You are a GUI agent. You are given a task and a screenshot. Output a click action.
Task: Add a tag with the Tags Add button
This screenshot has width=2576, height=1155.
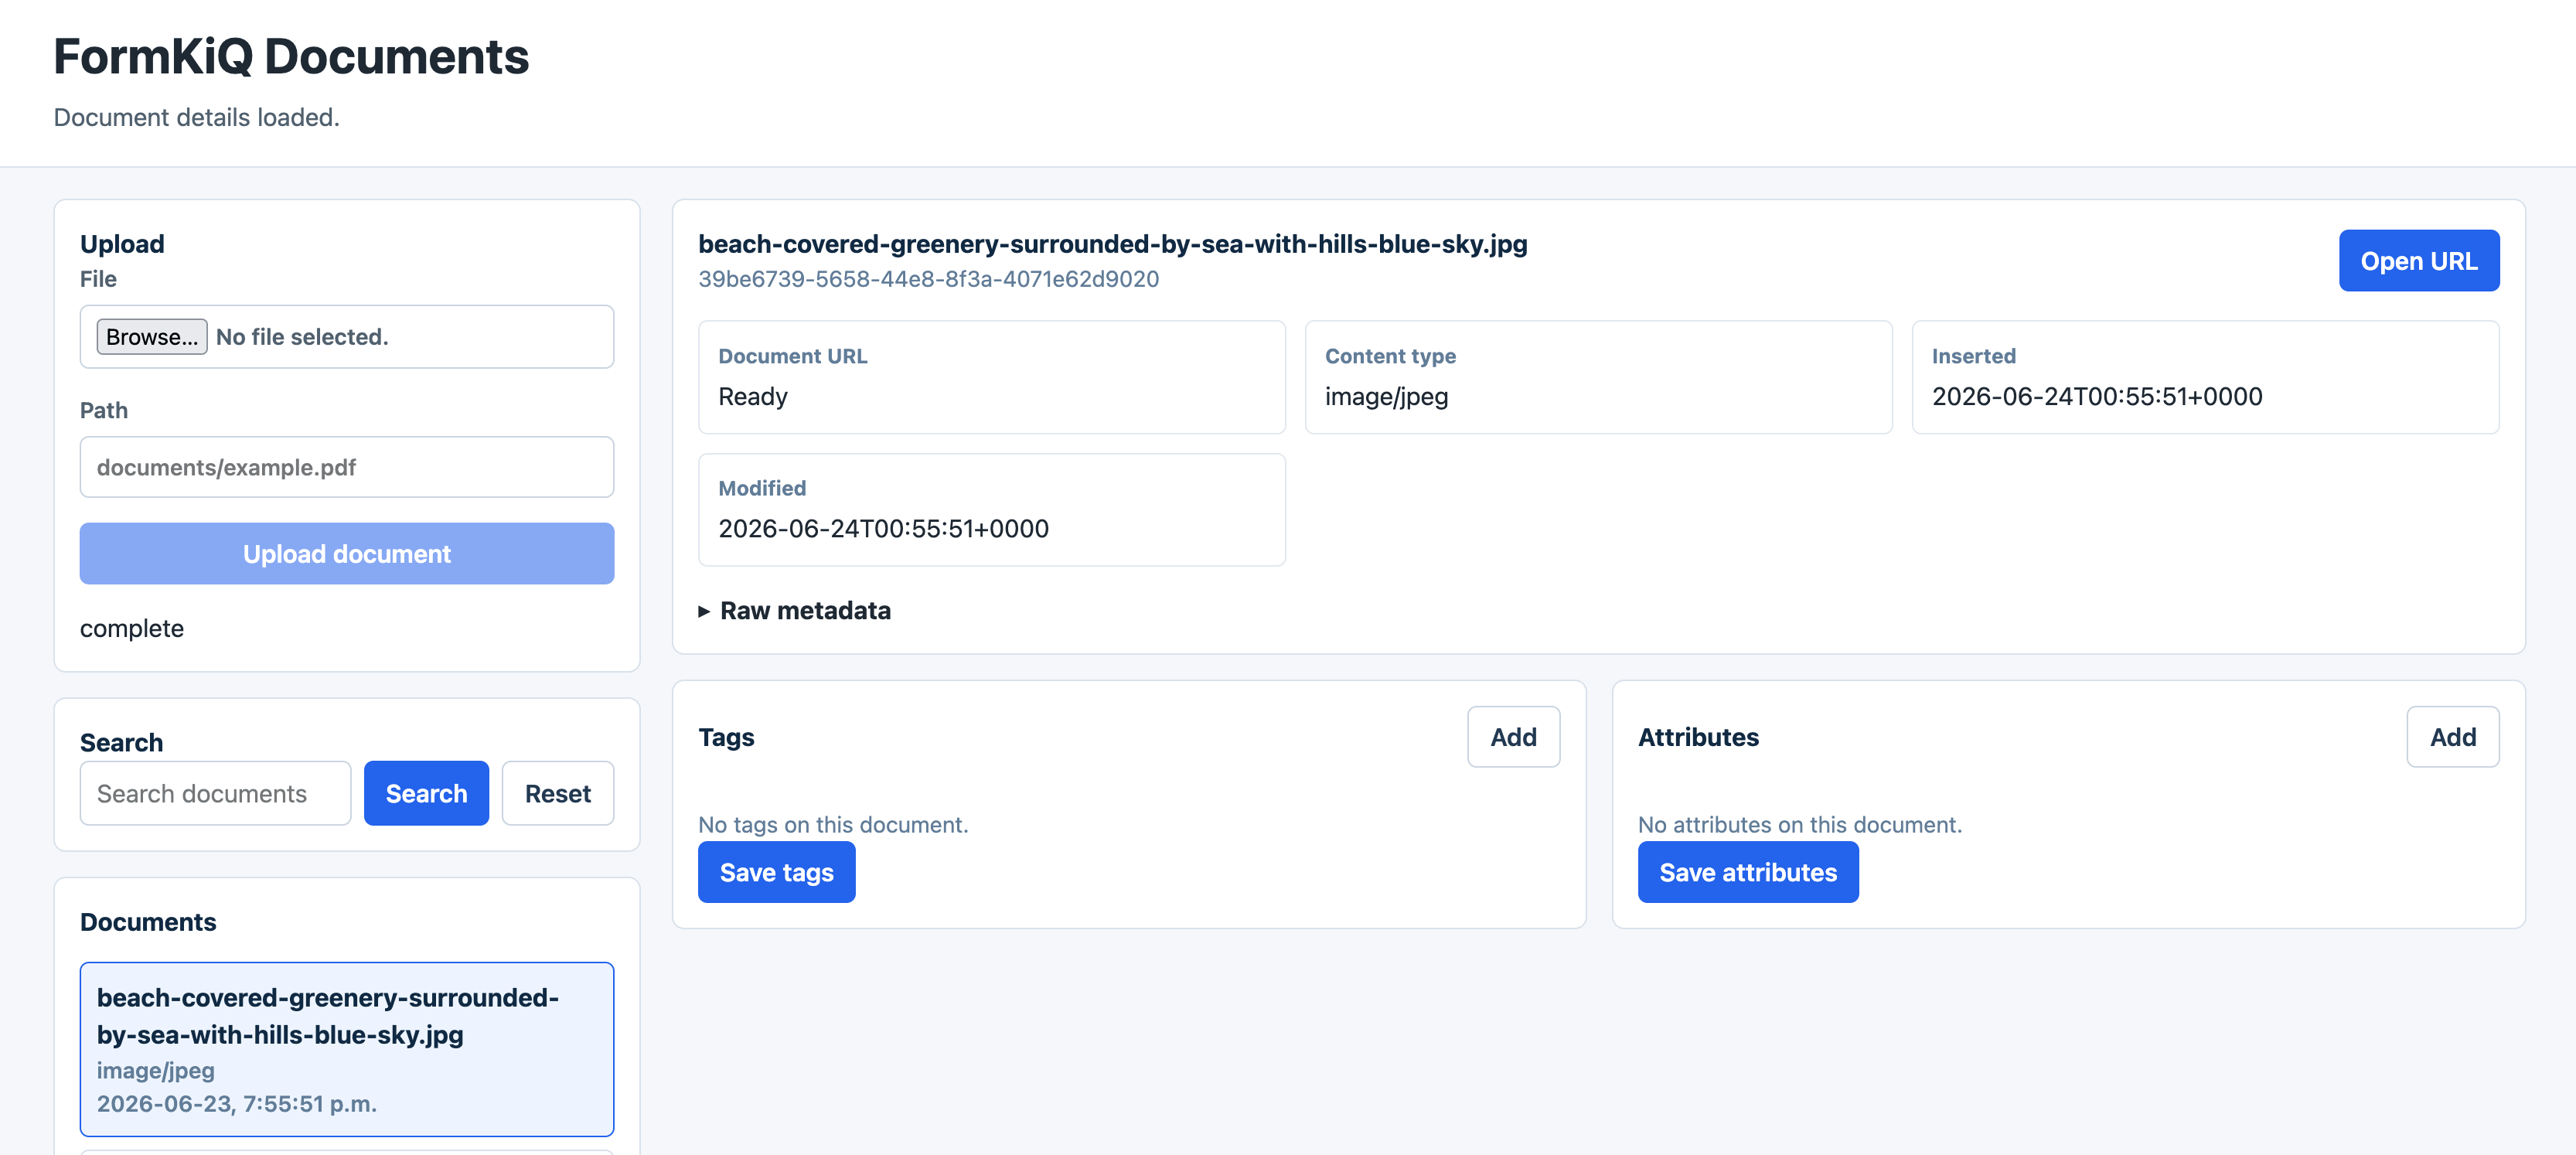tap(1513, 737)
